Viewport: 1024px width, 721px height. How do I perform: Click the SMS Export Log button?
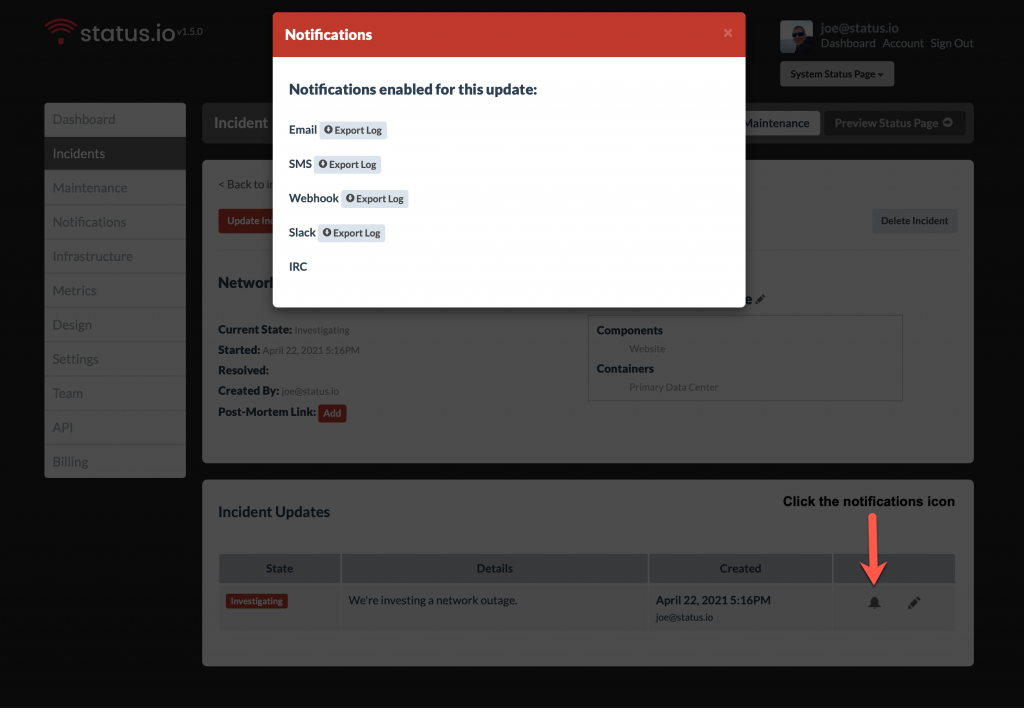pyautogui.click(x=349, y=164)
